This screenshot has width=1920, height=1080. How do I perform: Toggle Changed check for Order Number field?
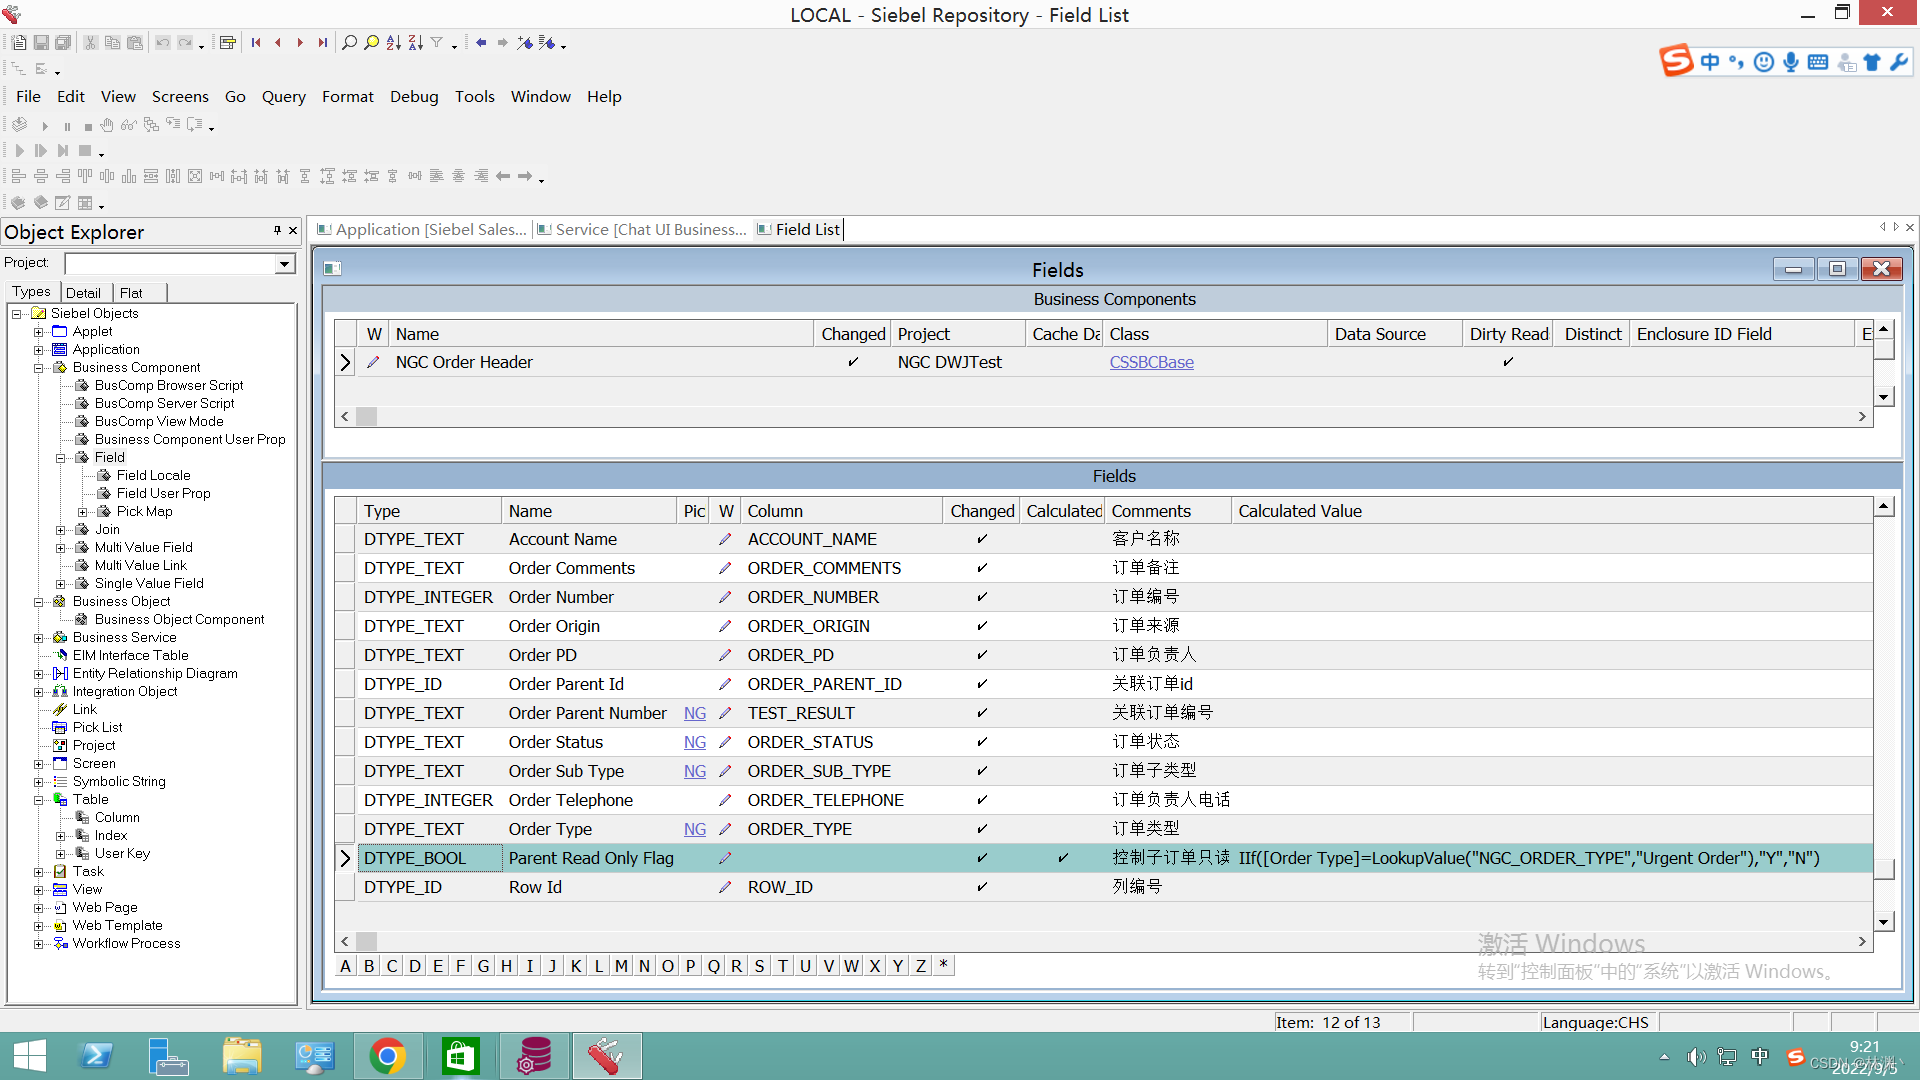point(982,597)
